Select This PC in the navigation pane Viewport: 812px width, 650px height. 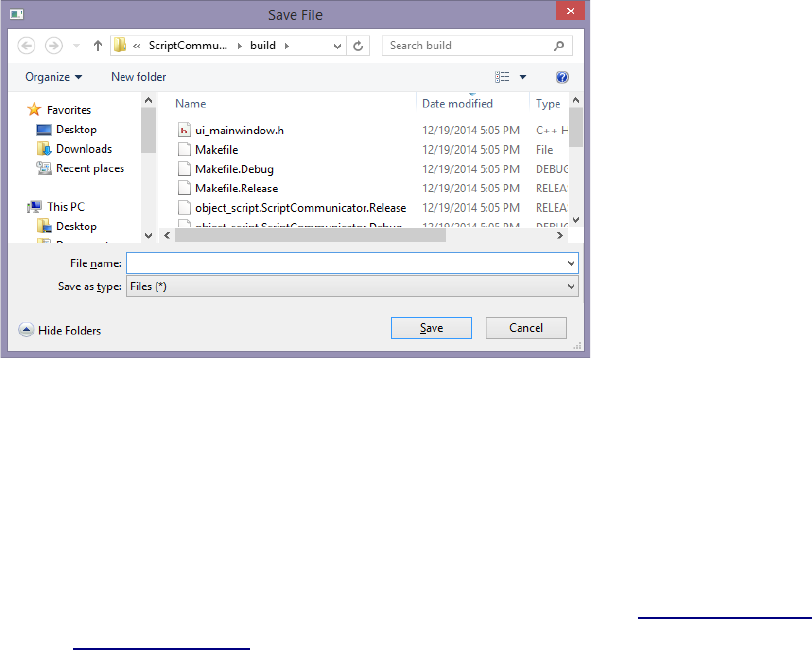[66, 207]
